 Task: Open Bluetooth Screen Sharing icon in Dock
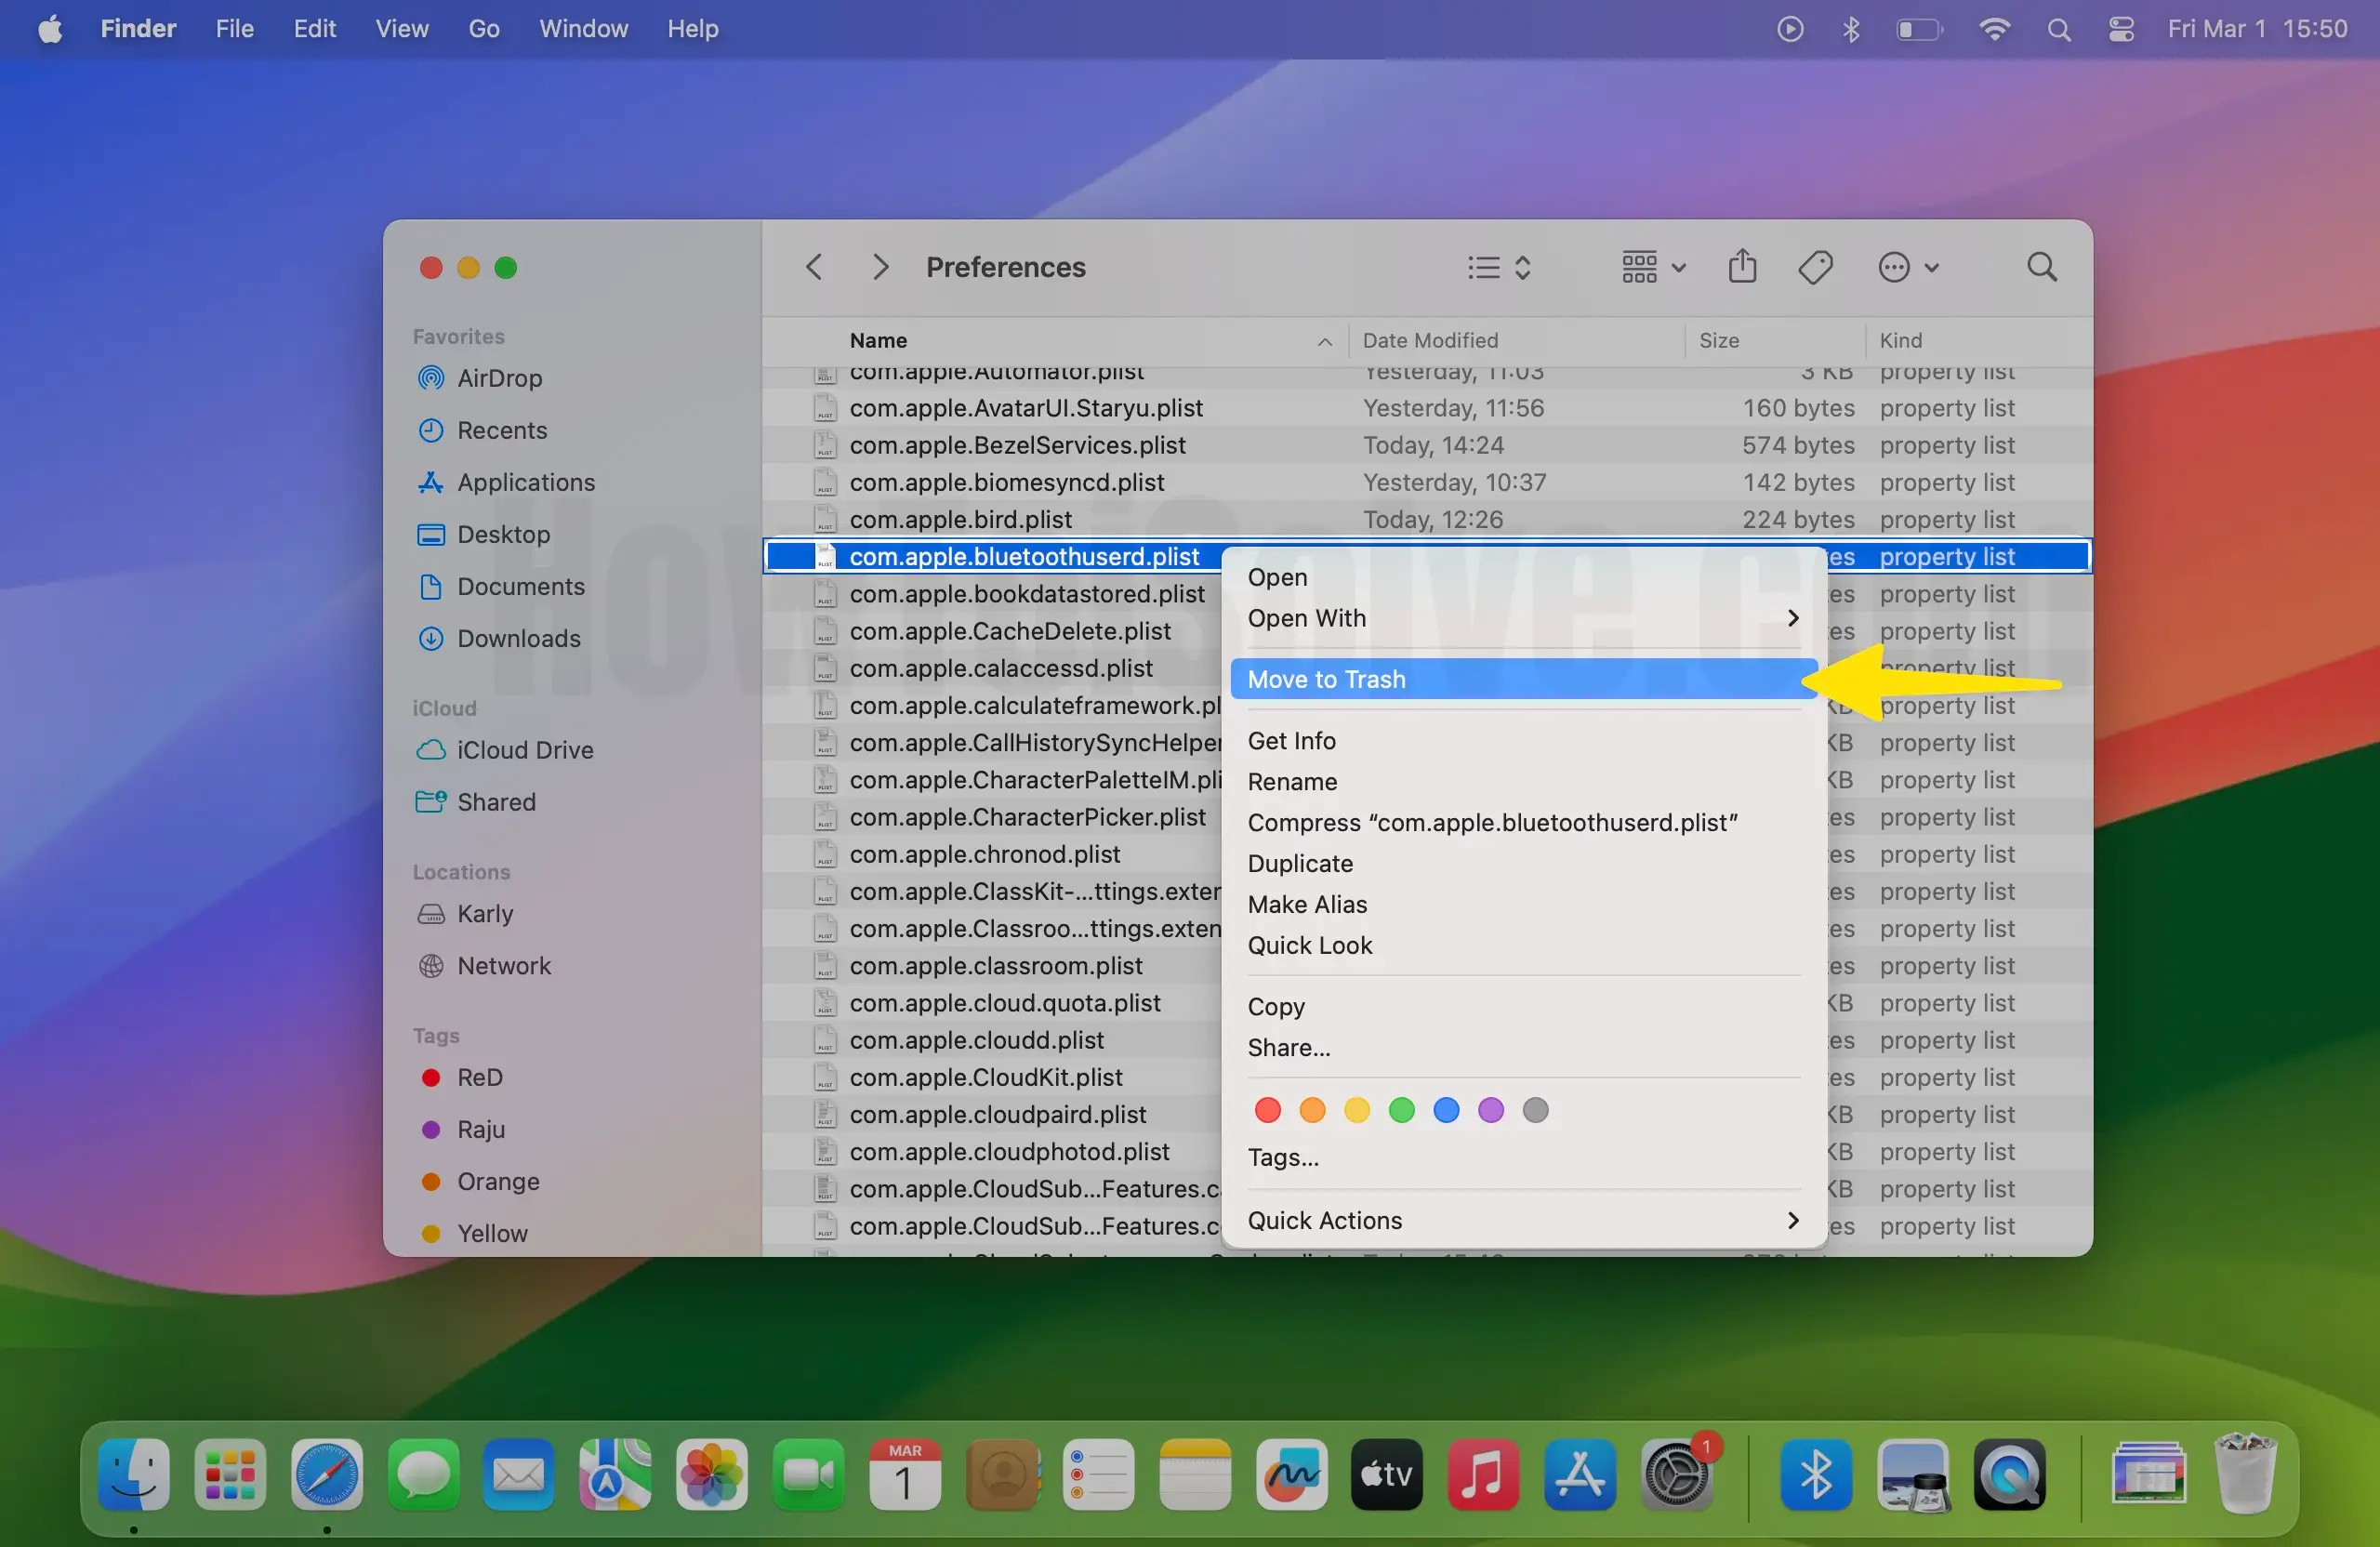[1815, 1474]
